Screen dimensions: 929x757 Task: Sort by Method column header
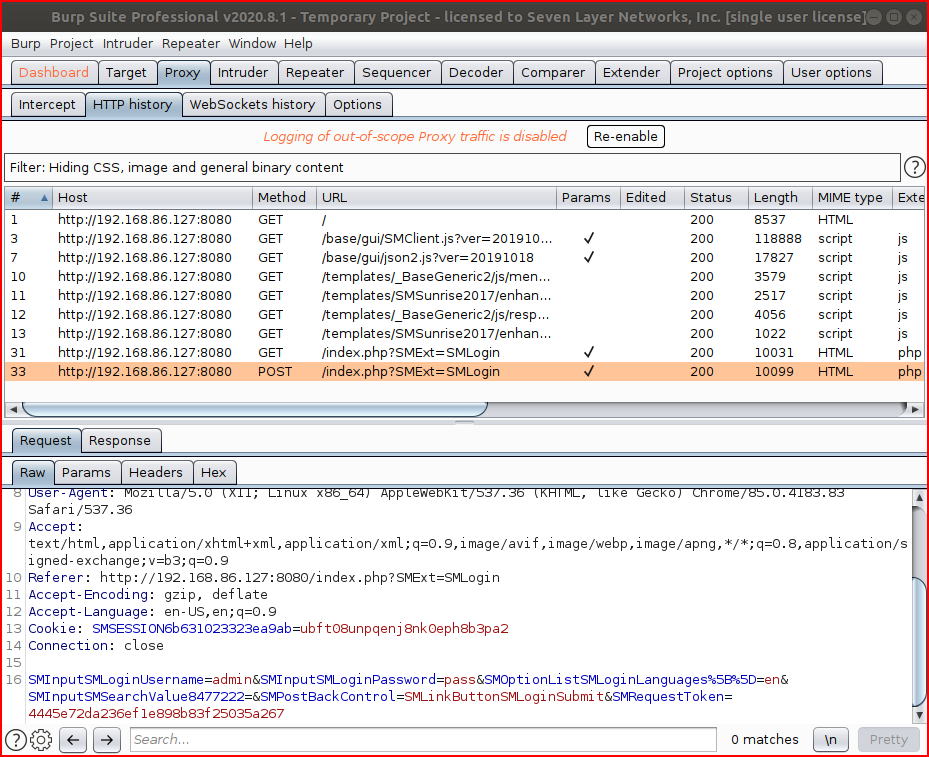tap(284, 198)
